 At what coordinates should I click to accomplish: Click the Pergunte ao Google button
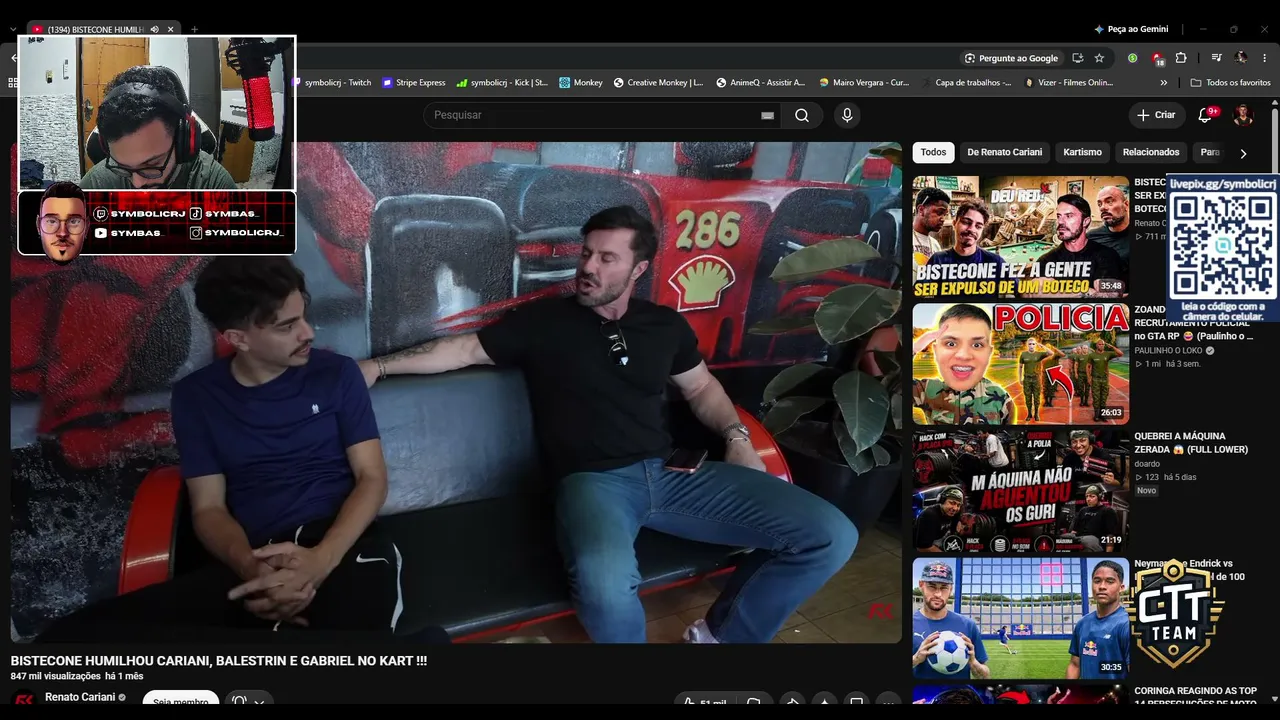[1010, 58]
